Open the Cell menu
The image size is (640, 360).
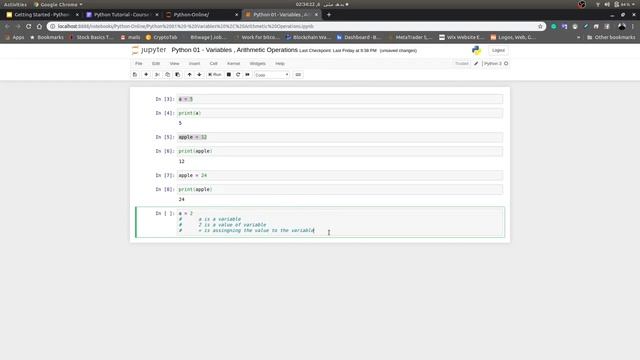pyautogui.click(x=213, y=64)
